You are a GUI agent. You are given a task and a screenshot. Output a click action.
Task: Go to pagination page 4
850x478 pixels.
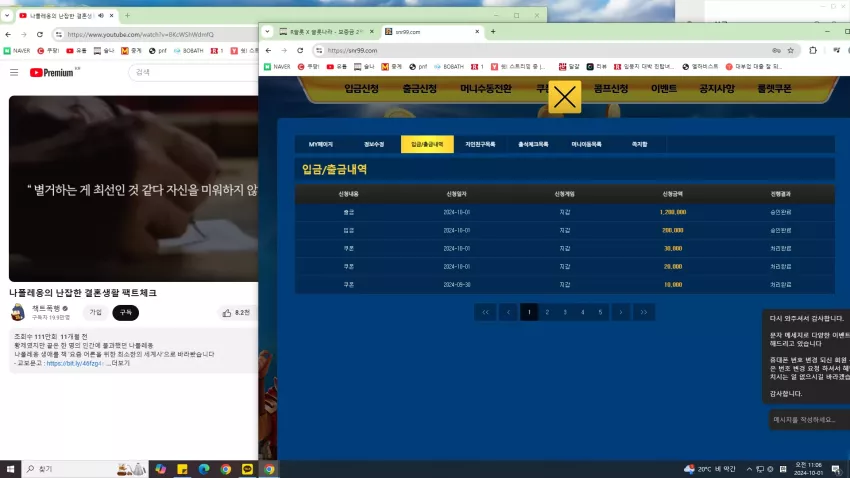[x=583, y=312]
